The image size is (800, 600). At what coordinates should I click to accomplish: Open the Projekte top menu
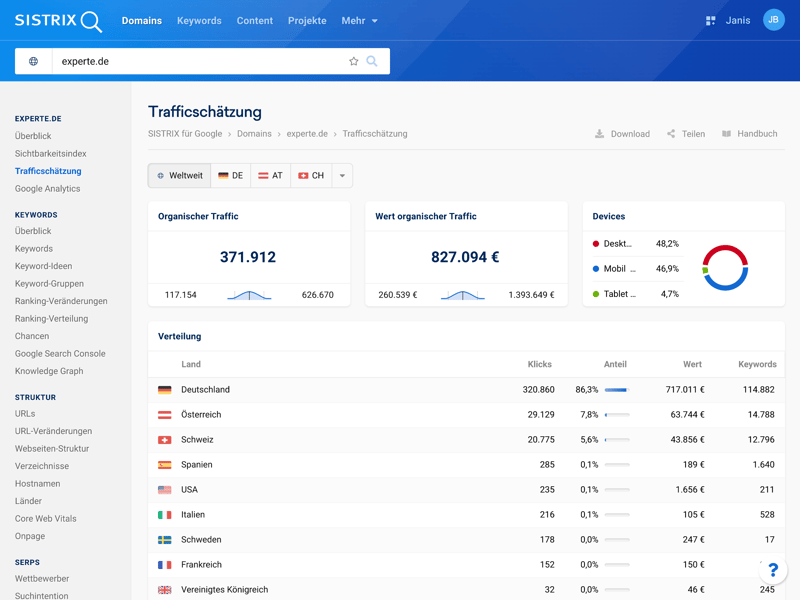pyautogui.click(x=307, y=21)
